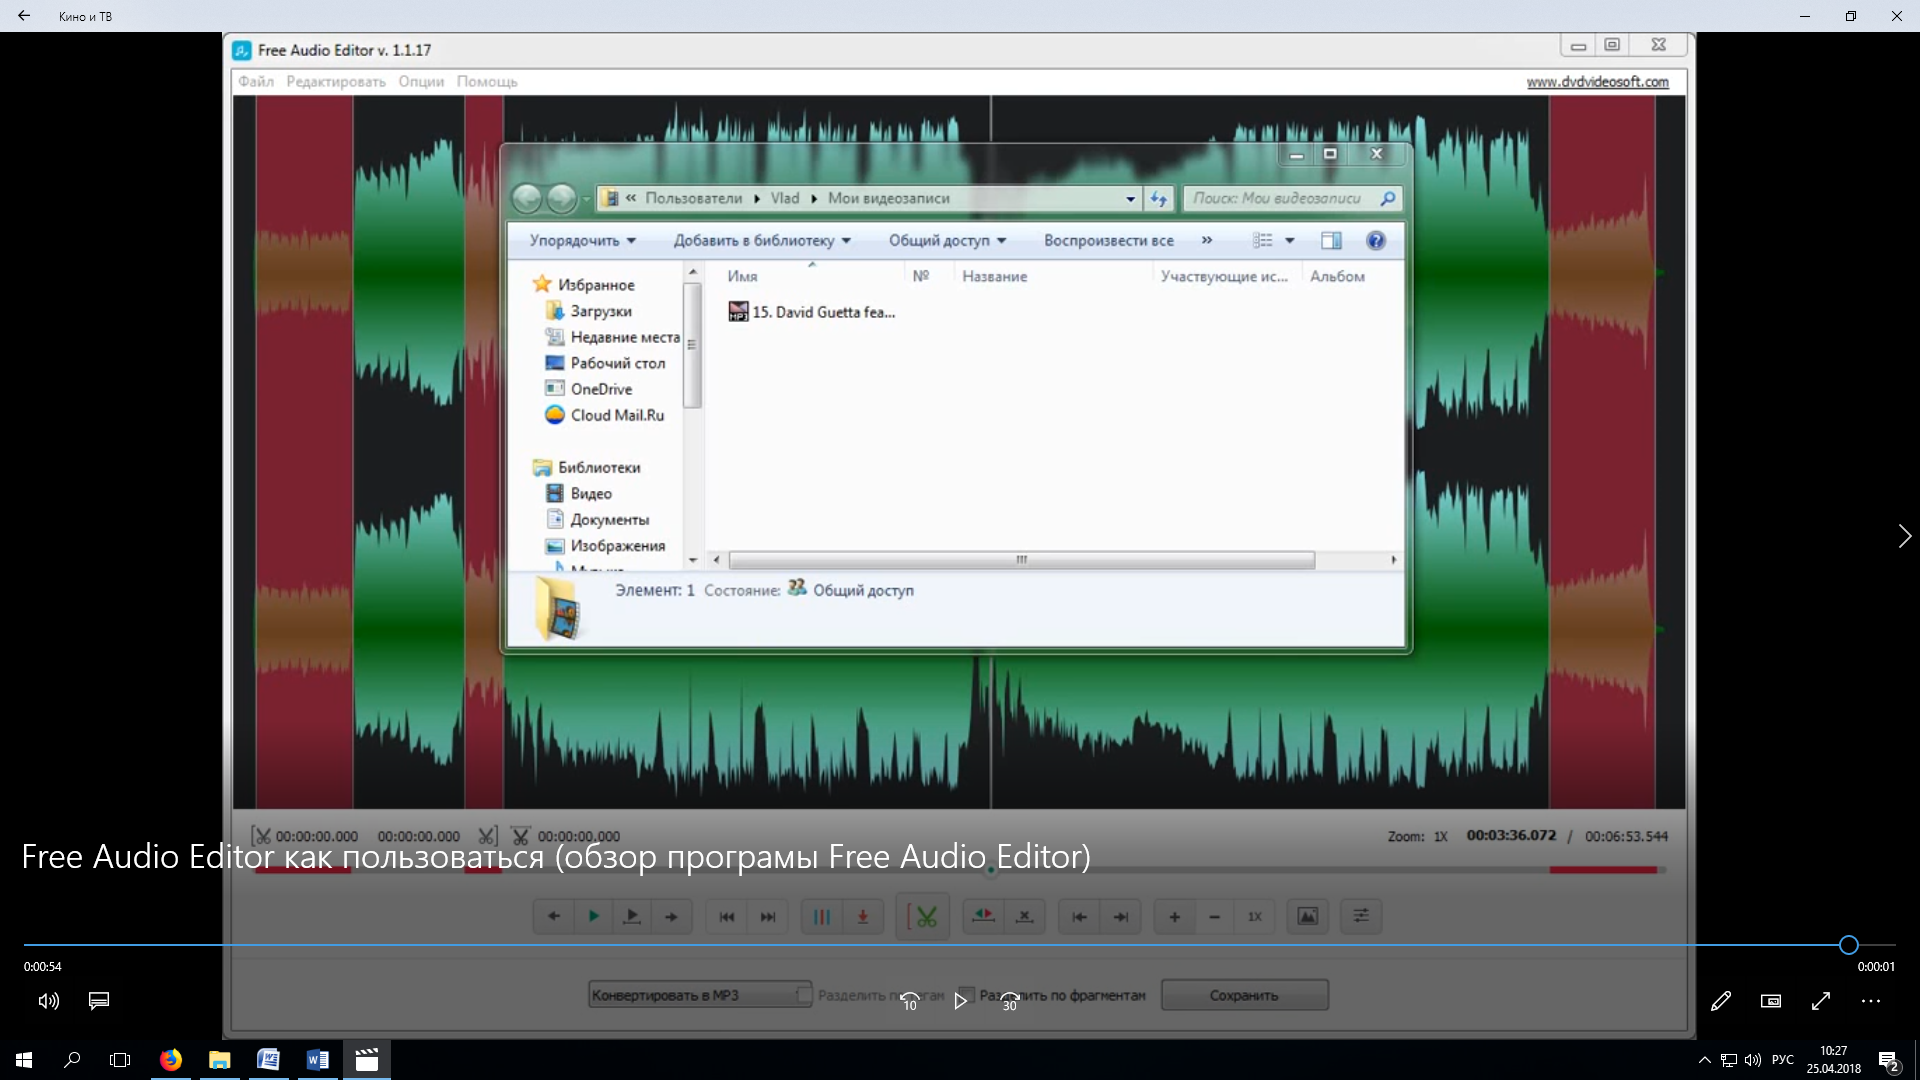Select the 15. David Guetta file
1920x1080 pixels.
[812, 312]
